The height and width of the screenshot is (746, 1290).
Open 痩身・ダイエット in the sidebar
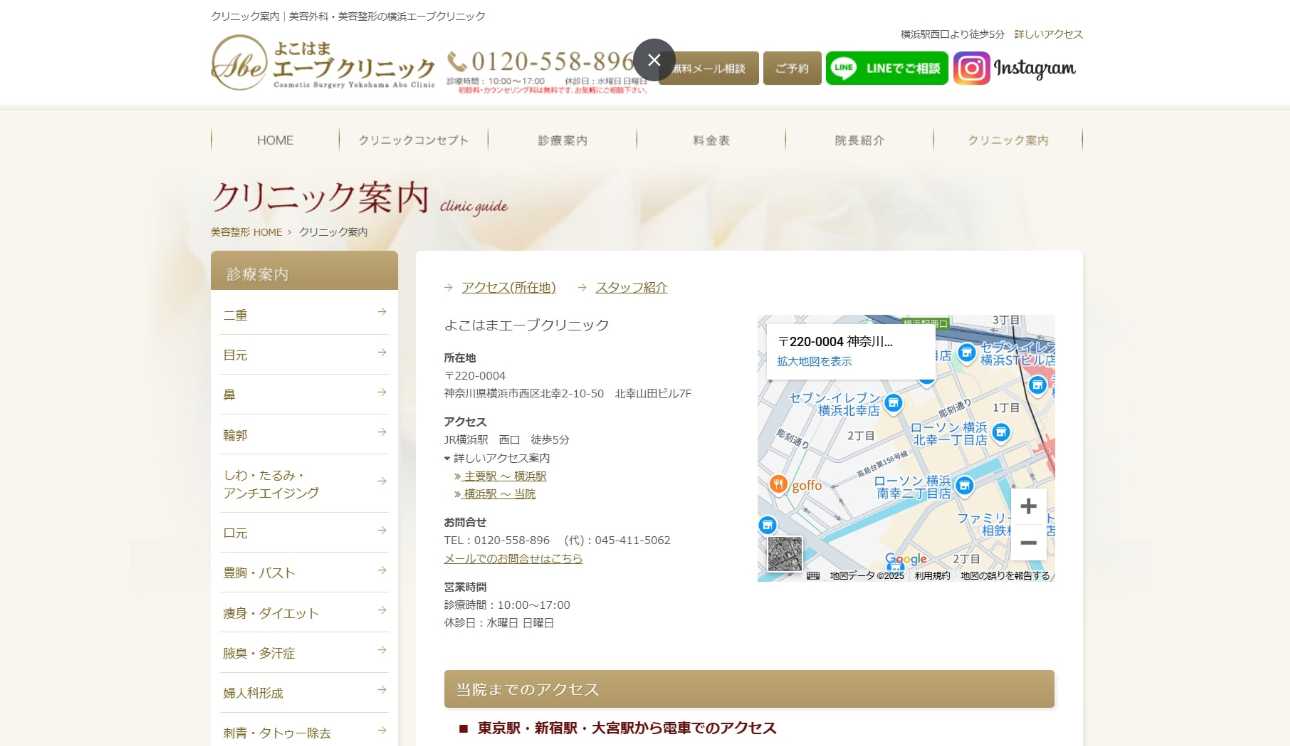304,613
